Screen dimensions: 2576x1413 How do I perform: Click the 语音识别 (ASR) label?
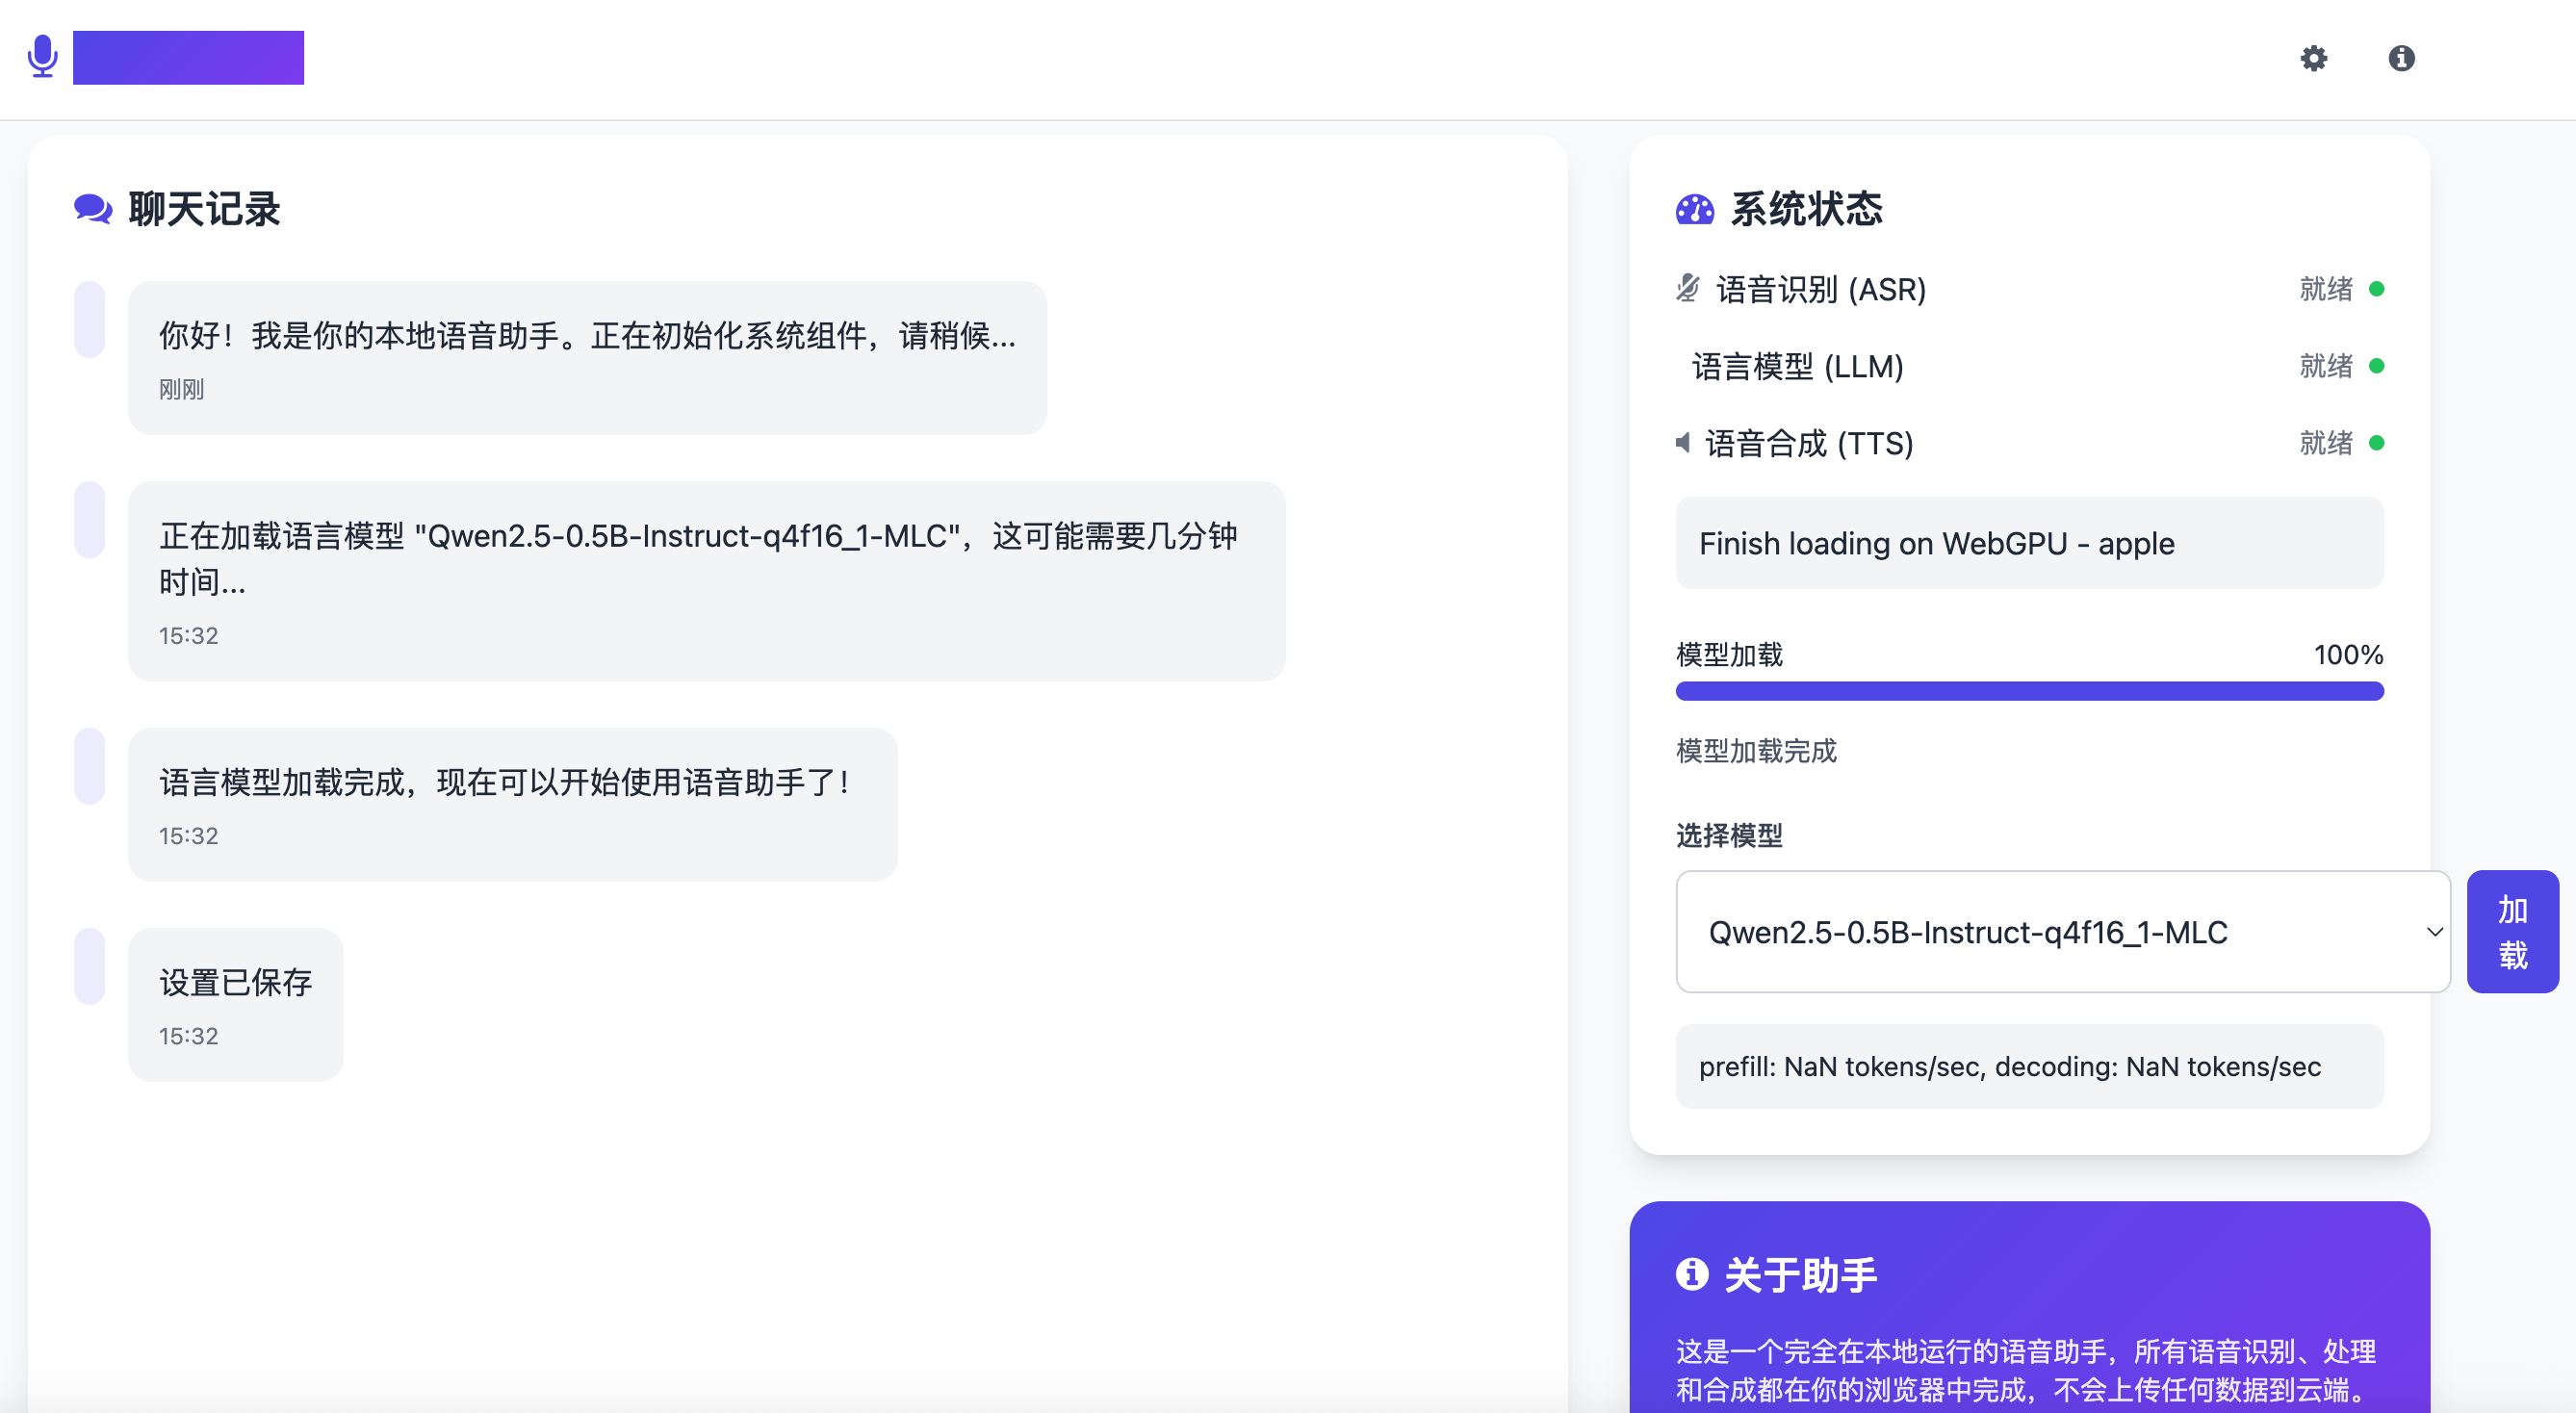click(x=1821, y=289)
